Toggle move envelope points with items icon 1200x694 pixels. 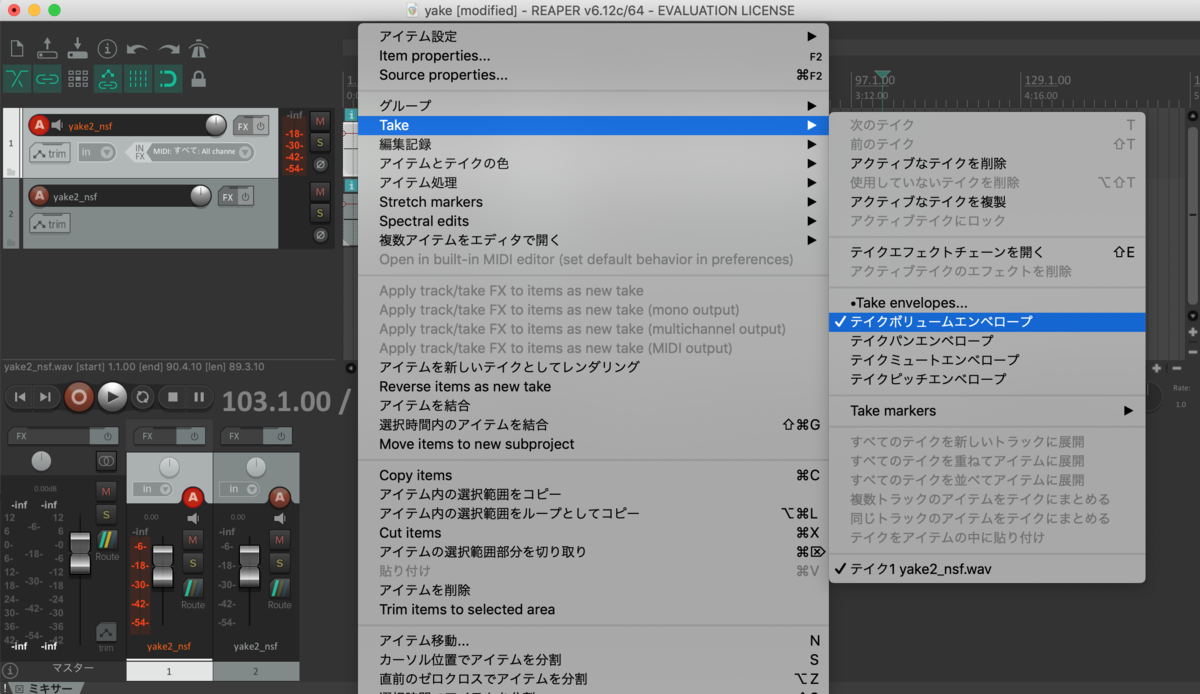click(x=108, y=79)
